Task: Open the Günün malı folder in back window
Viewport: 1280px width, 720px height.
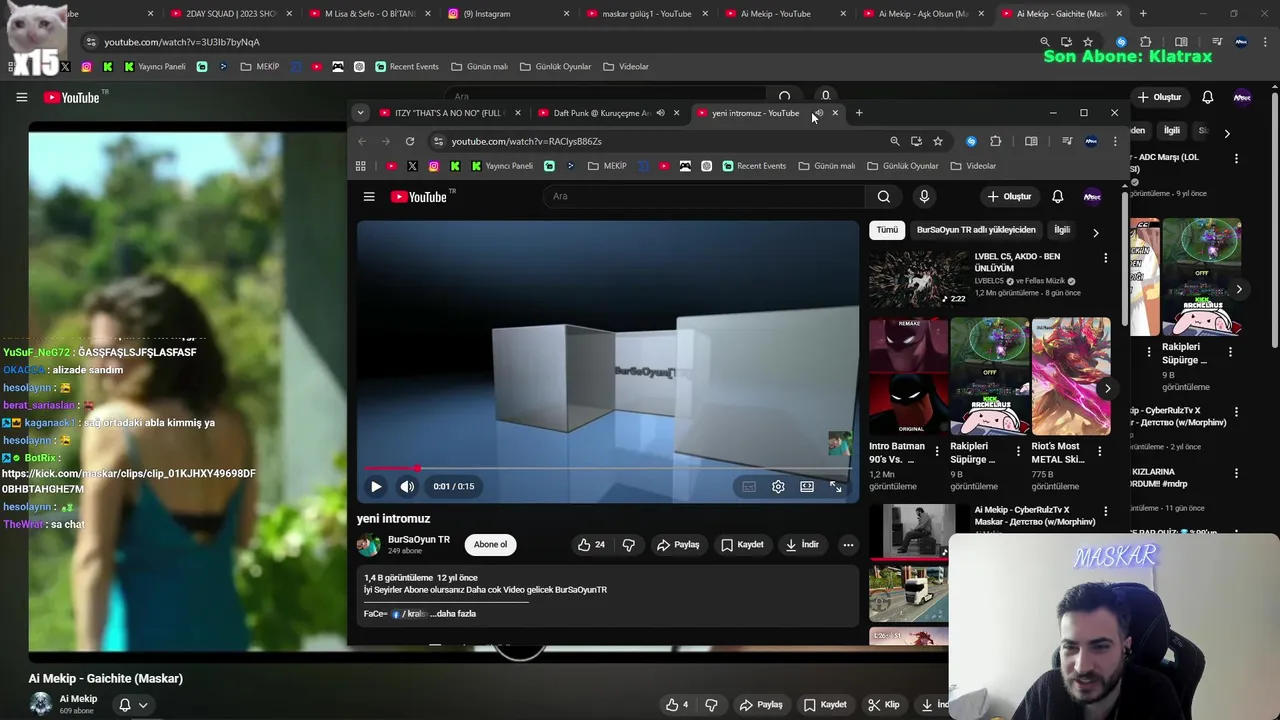Action: 479,67
